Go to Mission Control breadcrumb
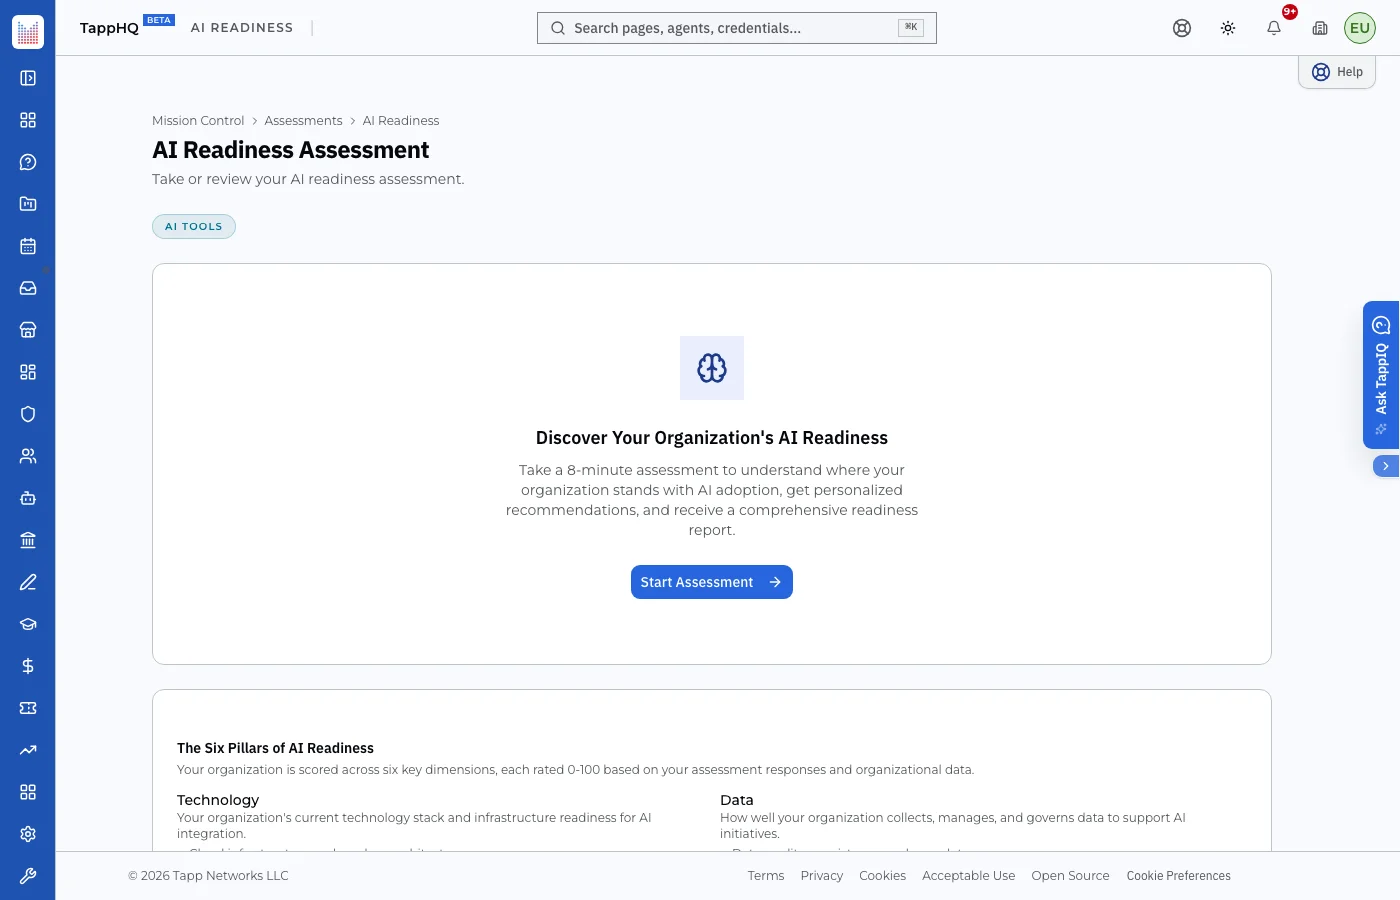 (x=198, y=121)
